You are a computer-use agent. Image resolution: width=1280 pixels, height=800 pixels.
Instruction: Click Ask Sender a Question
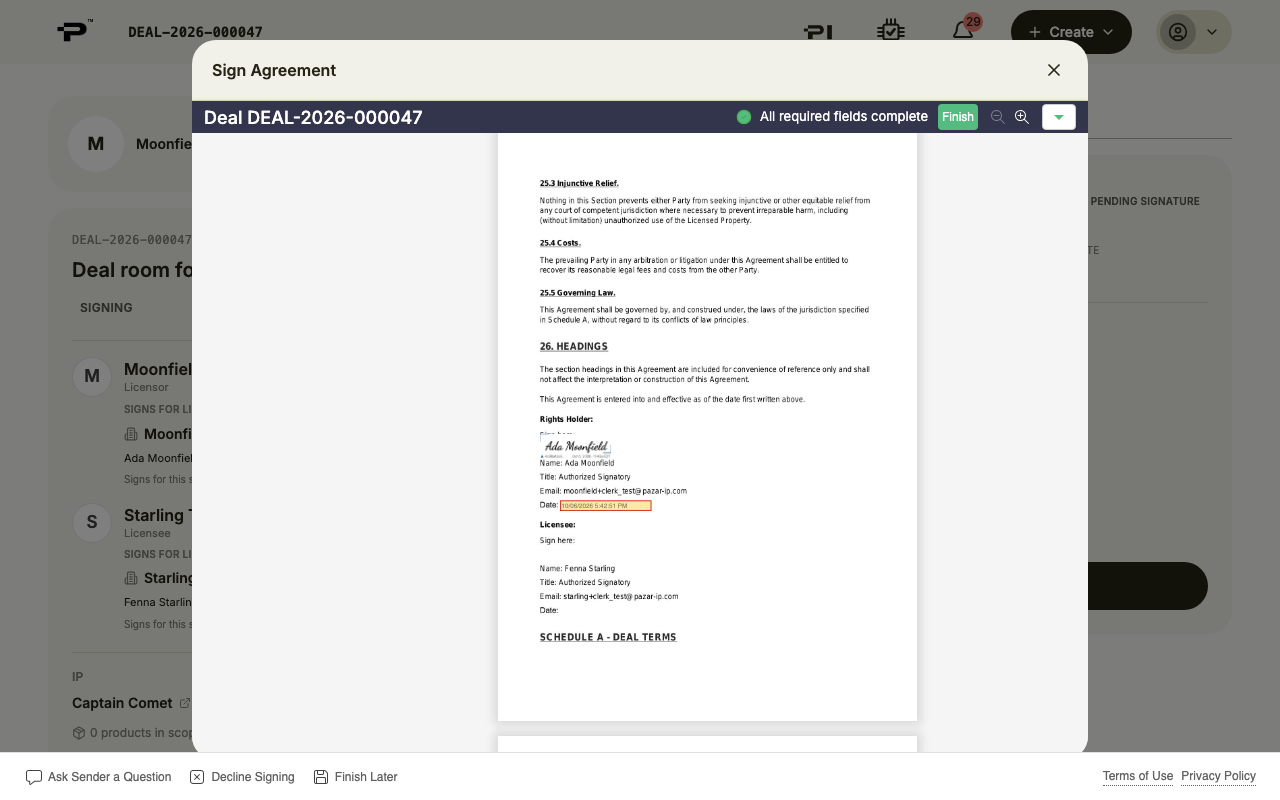tap(99, 777)
